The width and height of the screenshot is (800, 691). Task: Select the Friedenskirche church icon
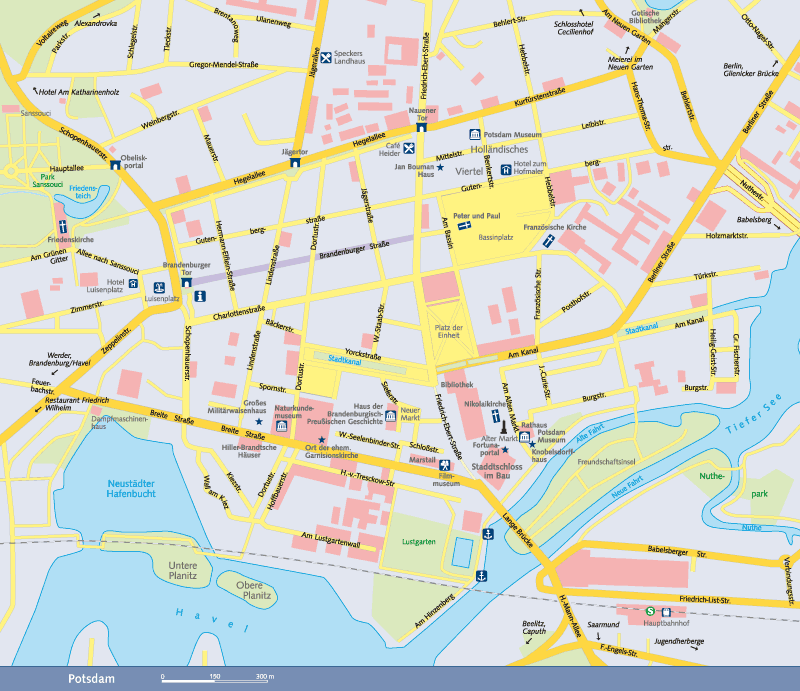click(x=62, y=226)
